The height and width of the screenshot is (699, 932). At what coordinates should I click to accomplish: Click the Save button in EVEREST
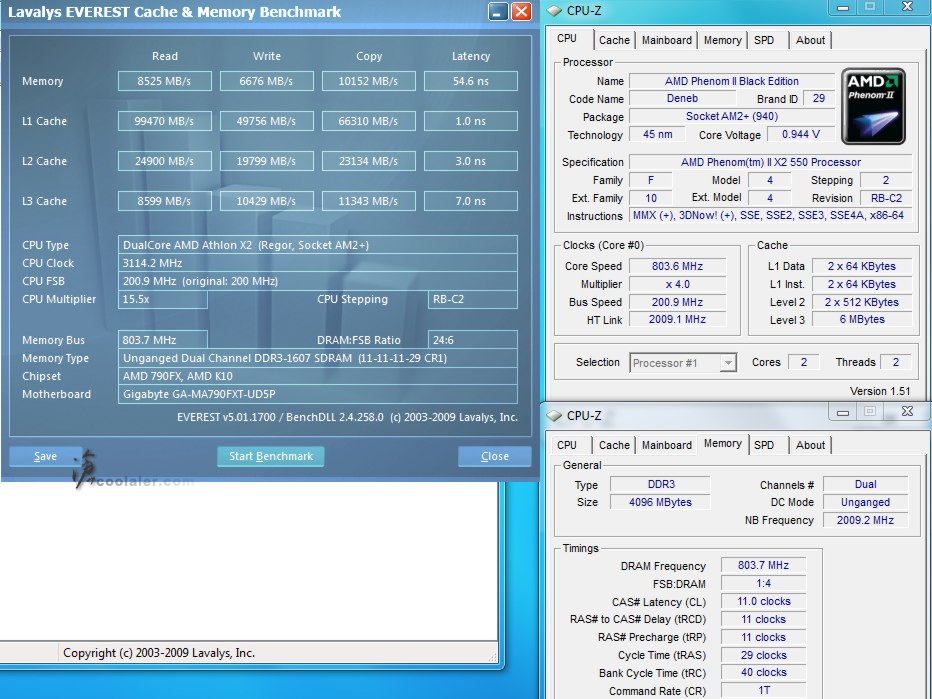(46, 456)
